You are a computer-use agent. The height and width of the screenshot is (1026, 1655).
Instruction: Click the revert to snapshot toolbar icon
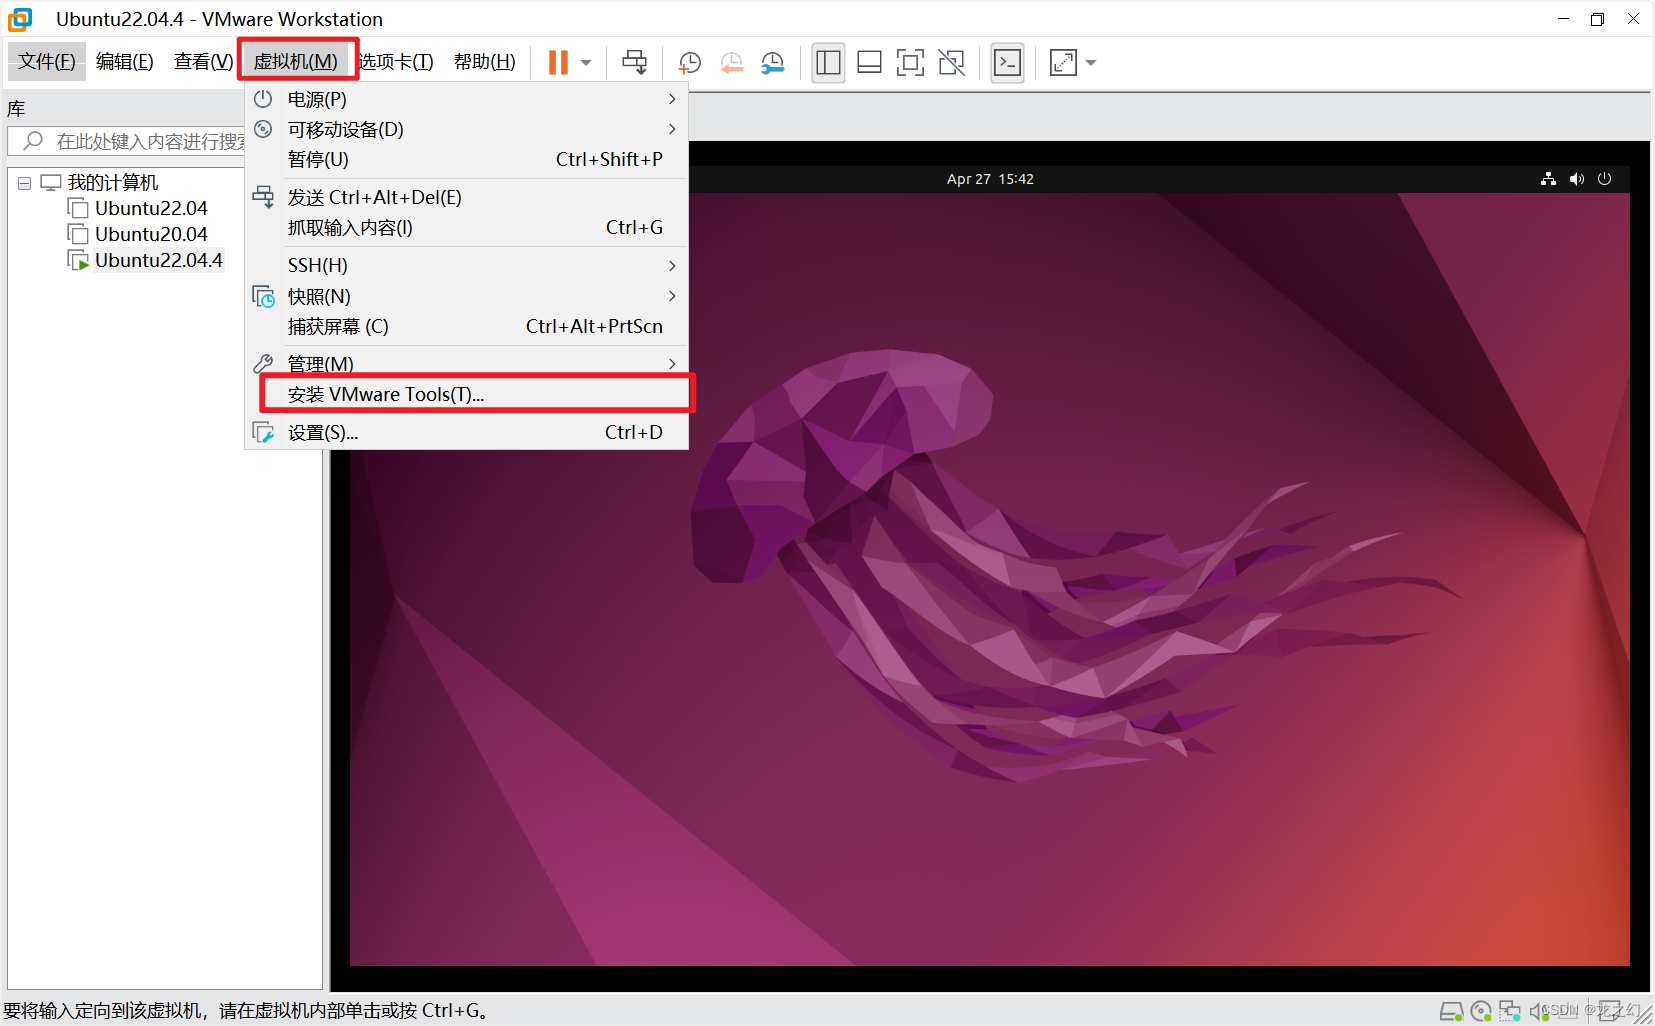[x=731, y=63]
